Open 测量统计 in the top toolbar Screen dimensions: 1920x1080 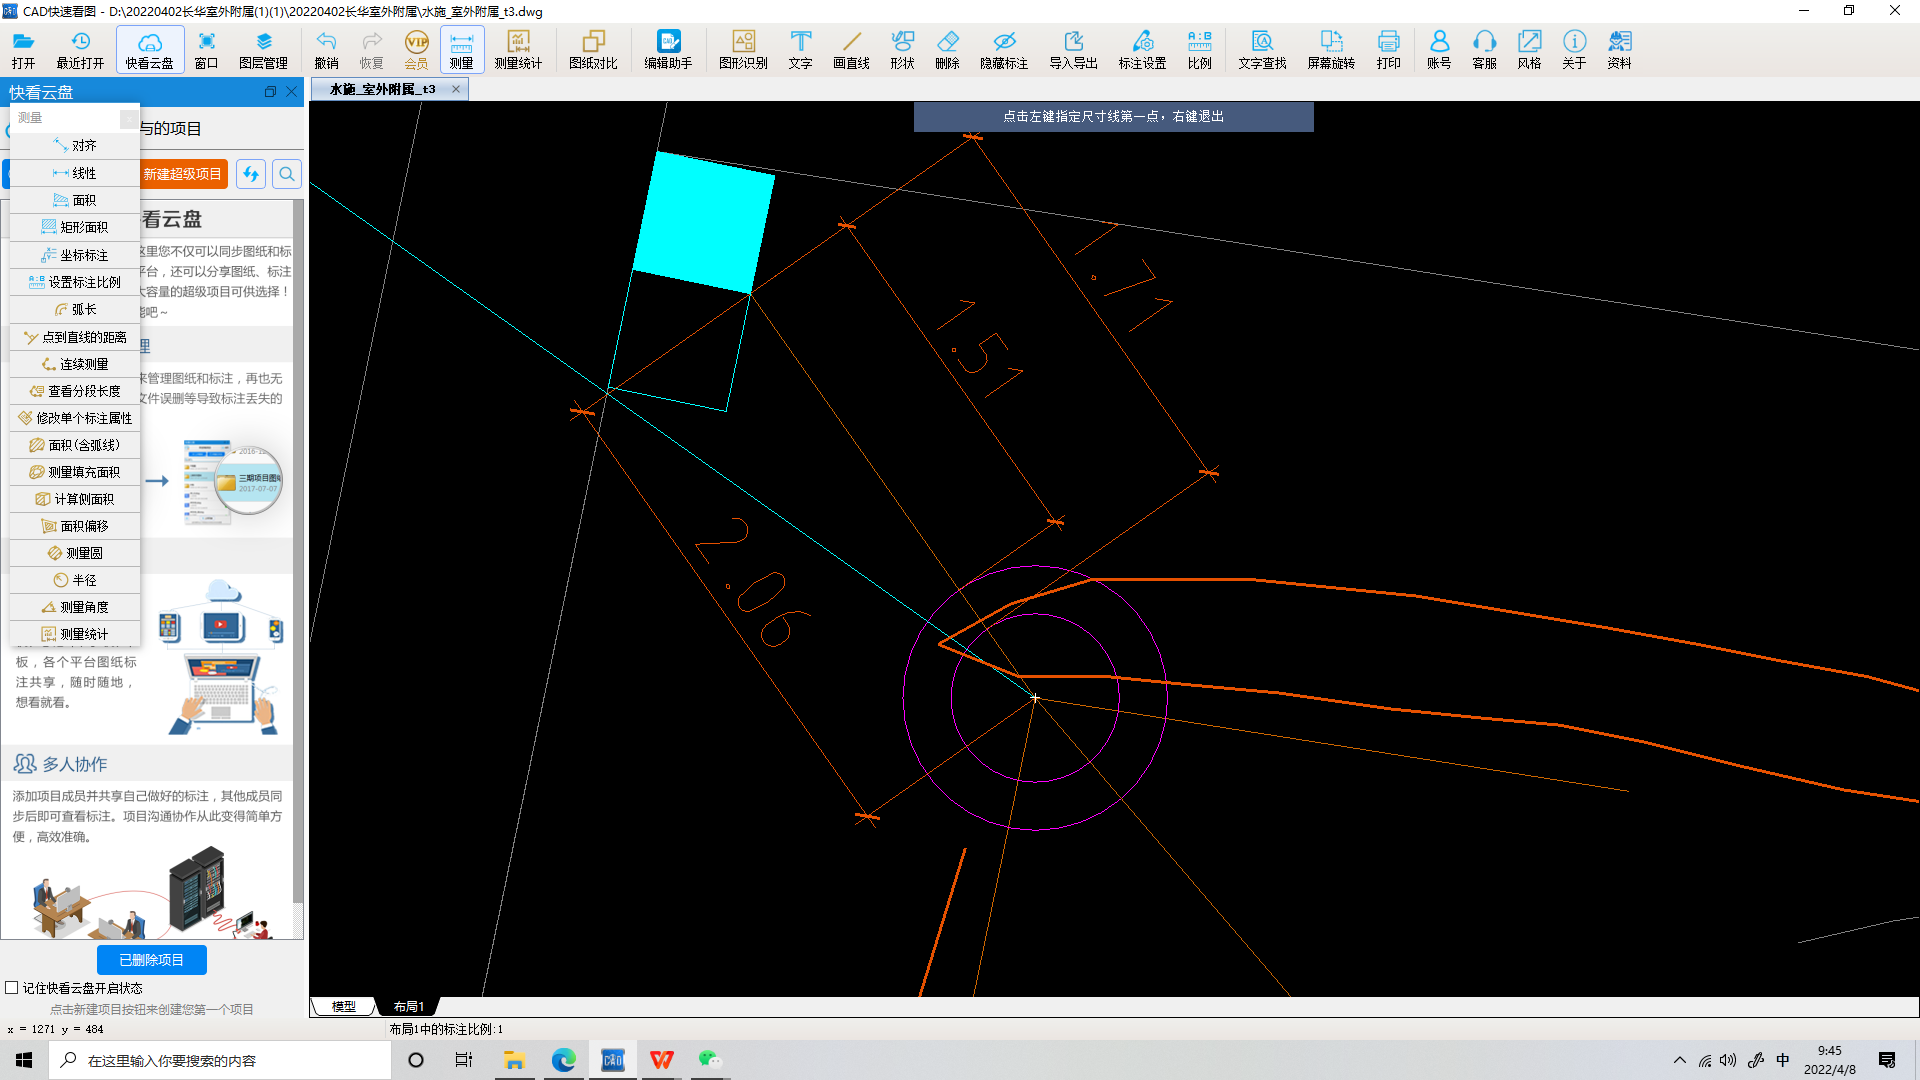[518, 49]
